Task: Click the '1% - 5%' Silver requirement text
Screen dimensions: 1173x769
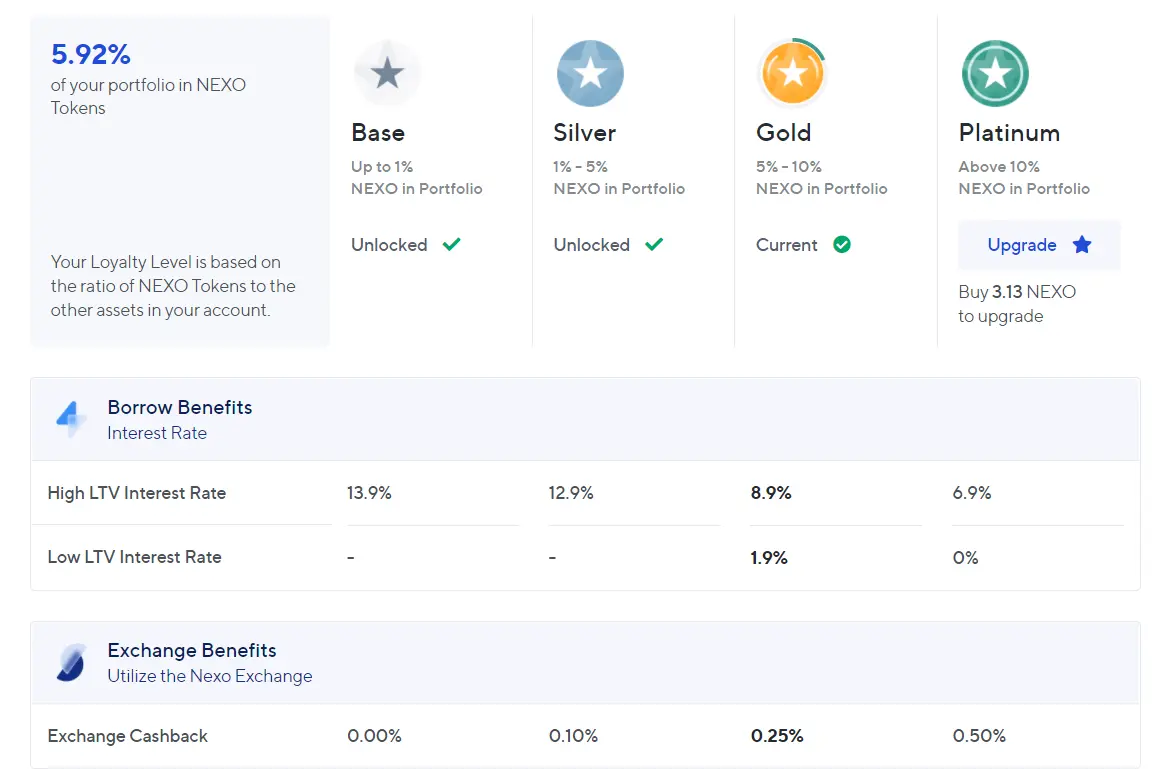Action: click(581, 167)
